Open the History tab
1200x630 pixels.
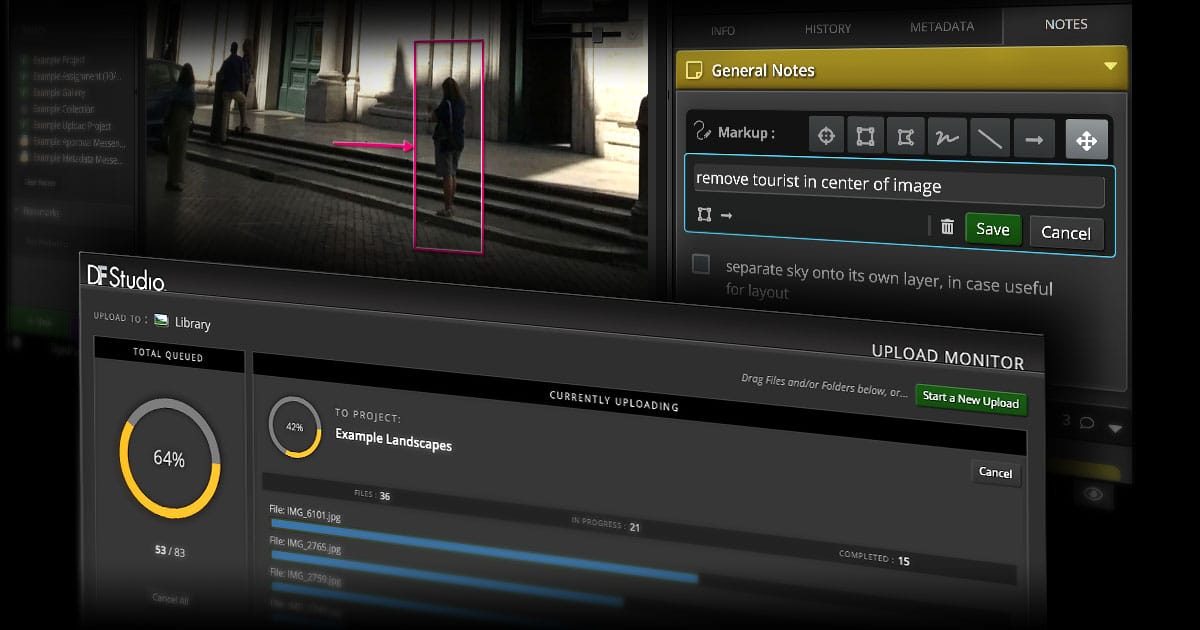(x=828, y=29)
